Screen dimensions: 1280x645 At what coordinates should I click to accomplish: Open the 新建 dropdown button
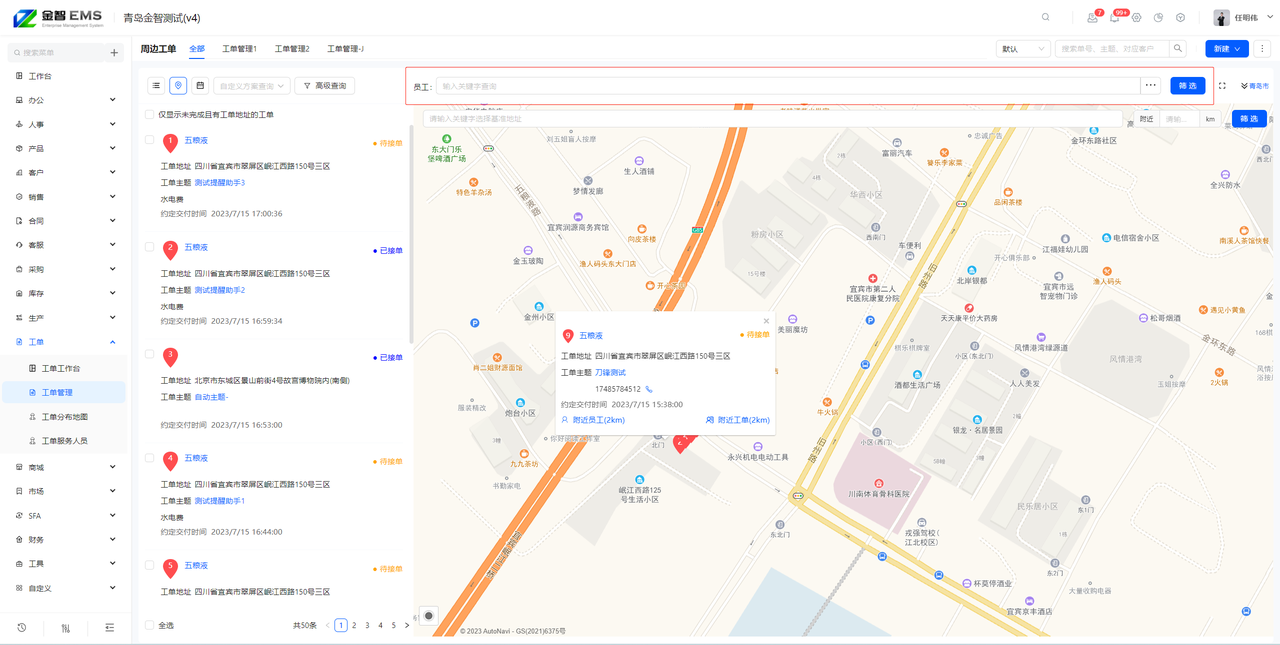click(1227, 49)
